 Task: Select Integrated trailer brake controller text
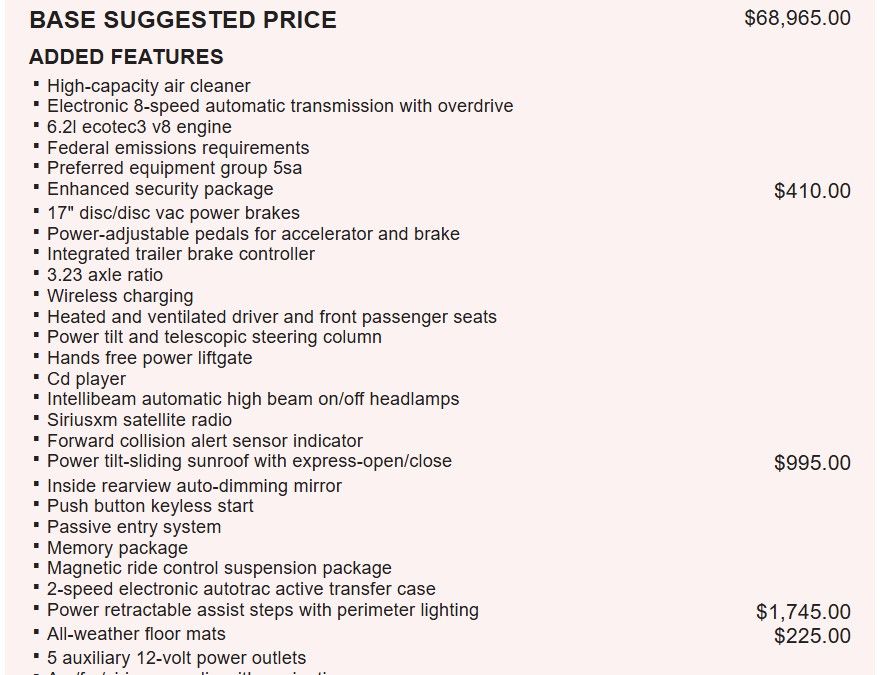click(181, 254)
